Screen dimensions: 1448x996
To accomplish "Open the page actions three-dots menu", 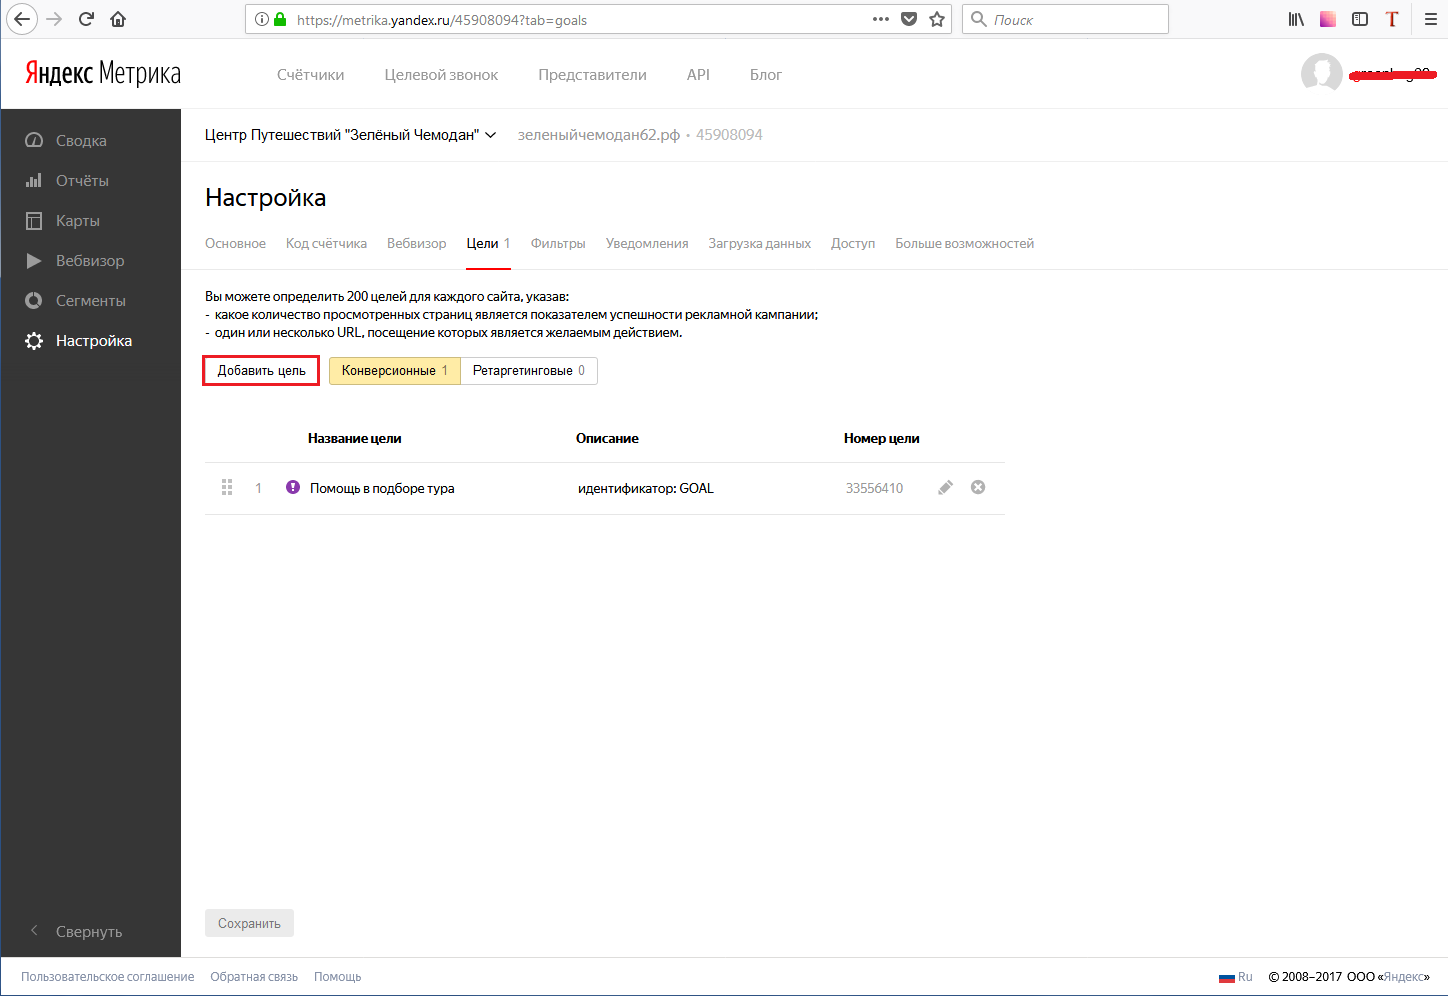I will pos(881,19).
